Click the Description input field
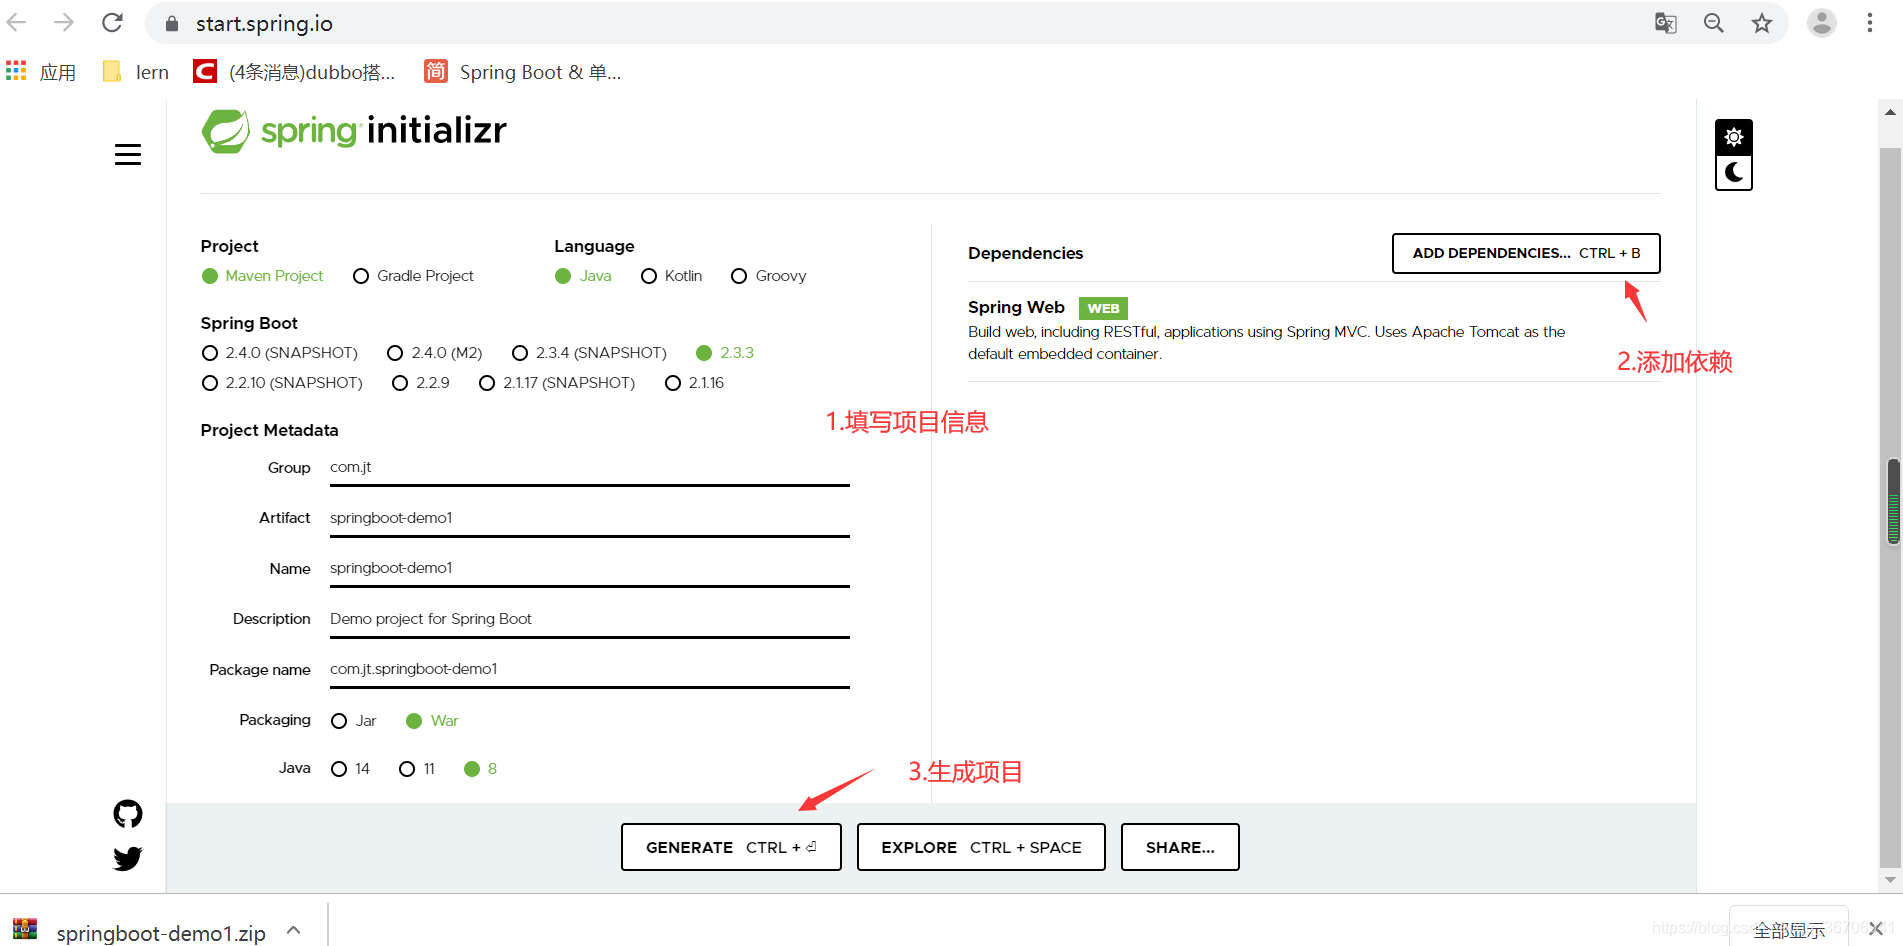1903x946 pixels. point(590,619)
